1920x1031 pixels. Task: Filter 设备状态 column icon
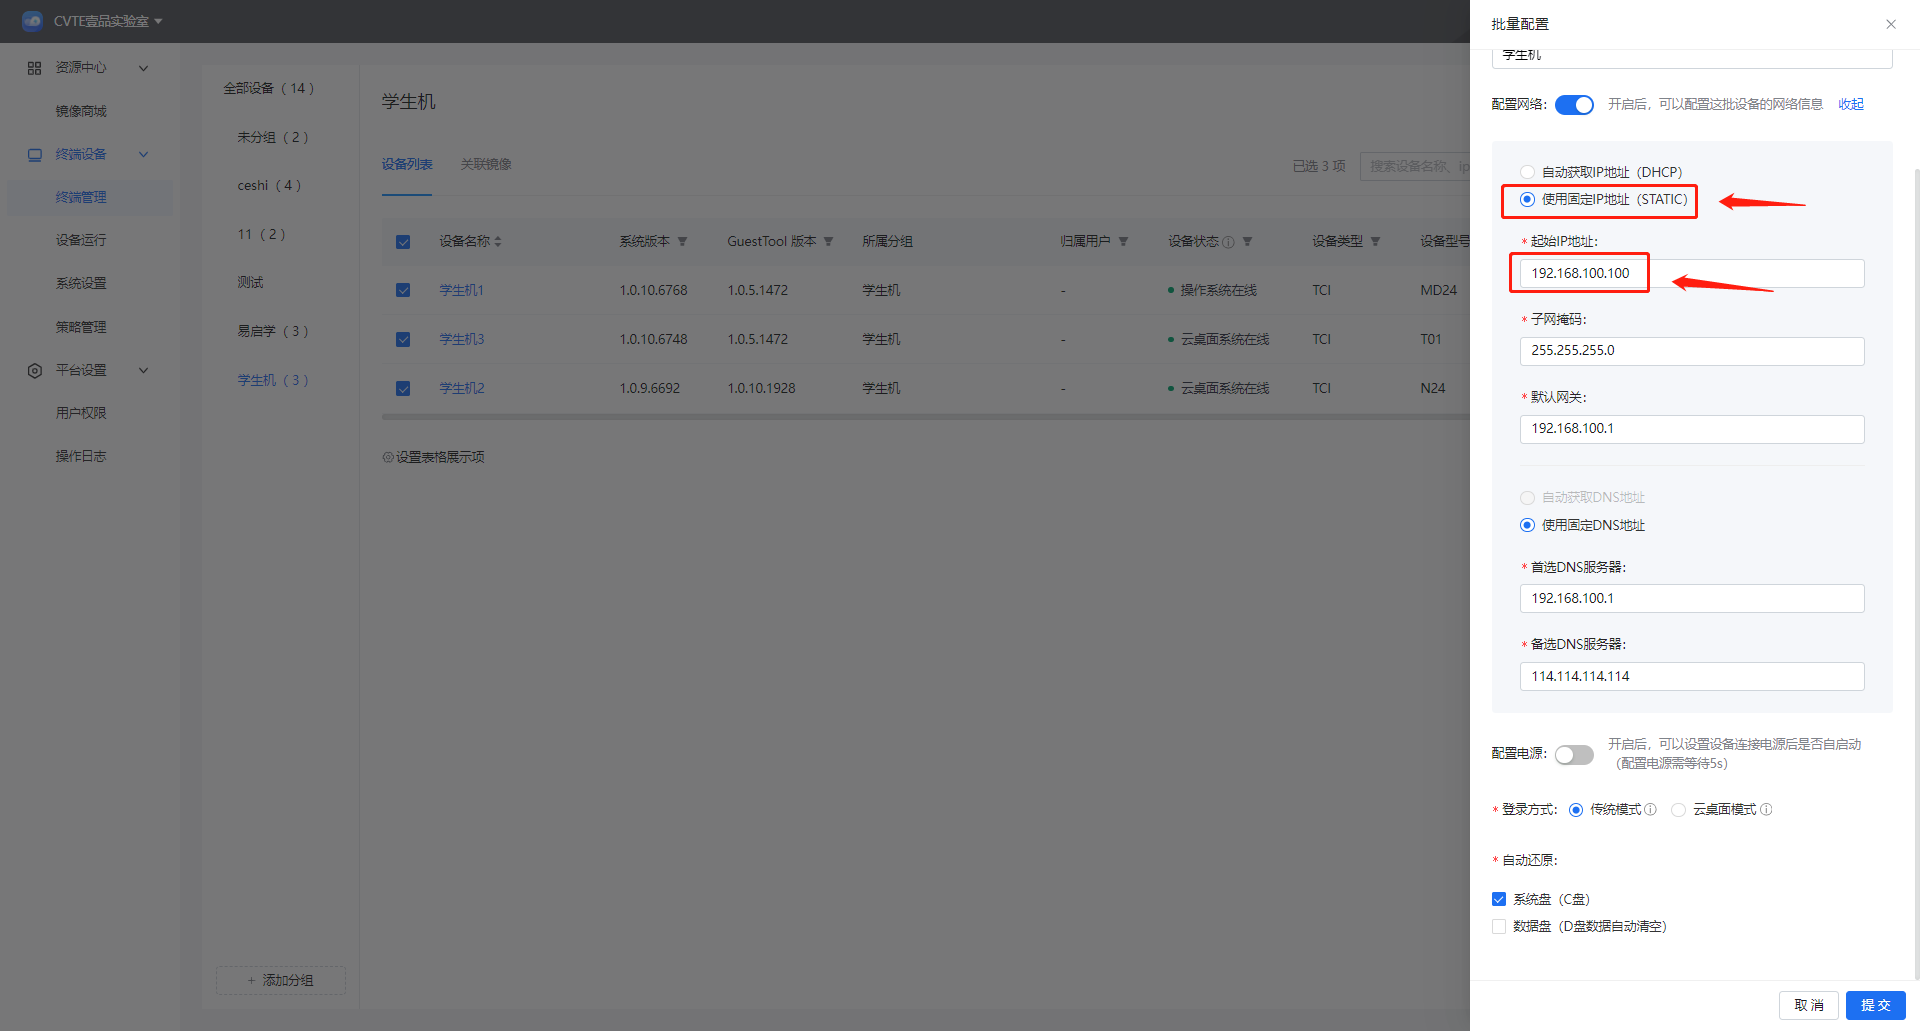pyautogui.click(x=1247, y=241)
